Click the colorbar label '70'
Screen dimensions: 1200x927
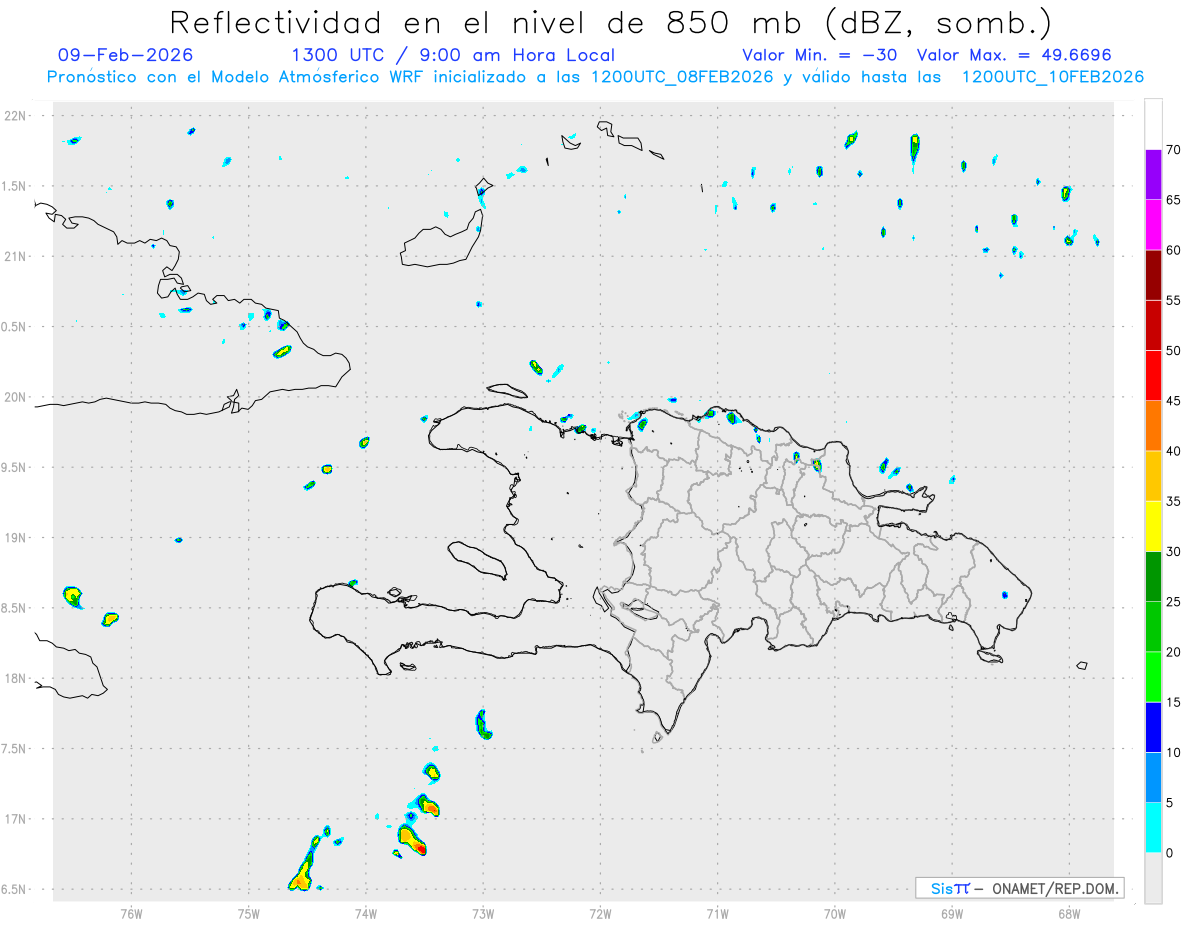pyautogui.click(x=1174, y=150)
